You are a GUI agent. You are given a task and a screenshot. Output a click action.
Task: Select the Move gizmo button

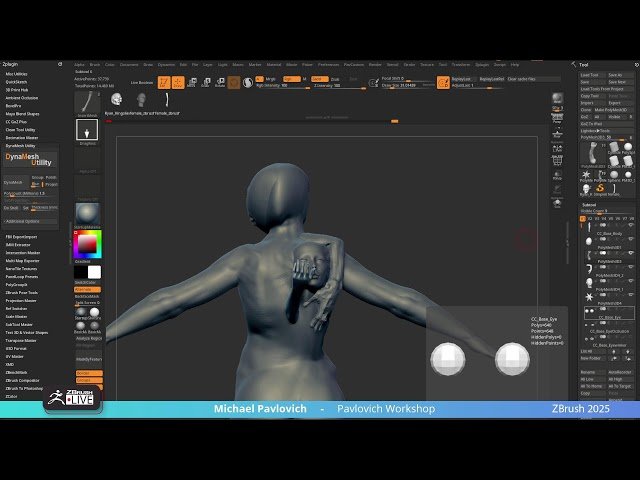[191, 82]
